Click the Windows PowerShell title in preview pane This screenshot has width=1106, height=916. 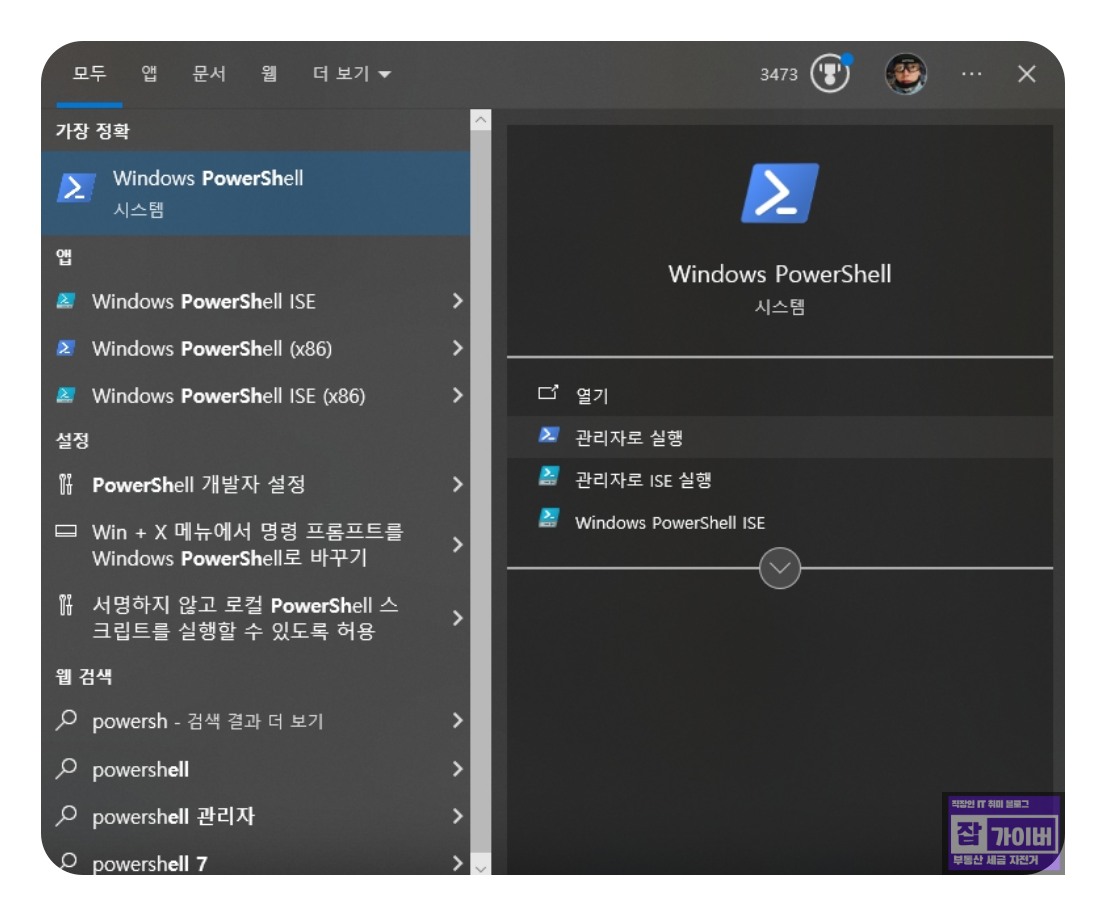click(779, 274)
